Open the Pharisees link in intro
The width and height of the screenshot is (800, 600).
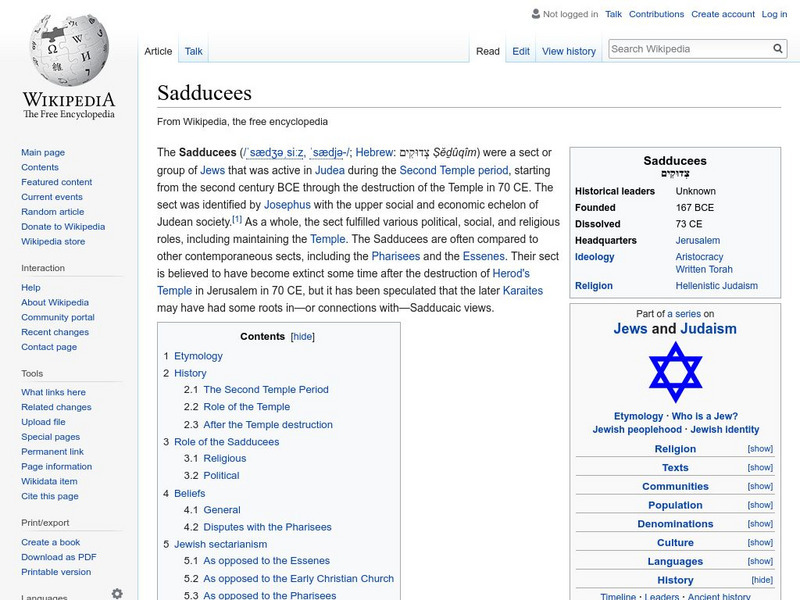[395, 256]
